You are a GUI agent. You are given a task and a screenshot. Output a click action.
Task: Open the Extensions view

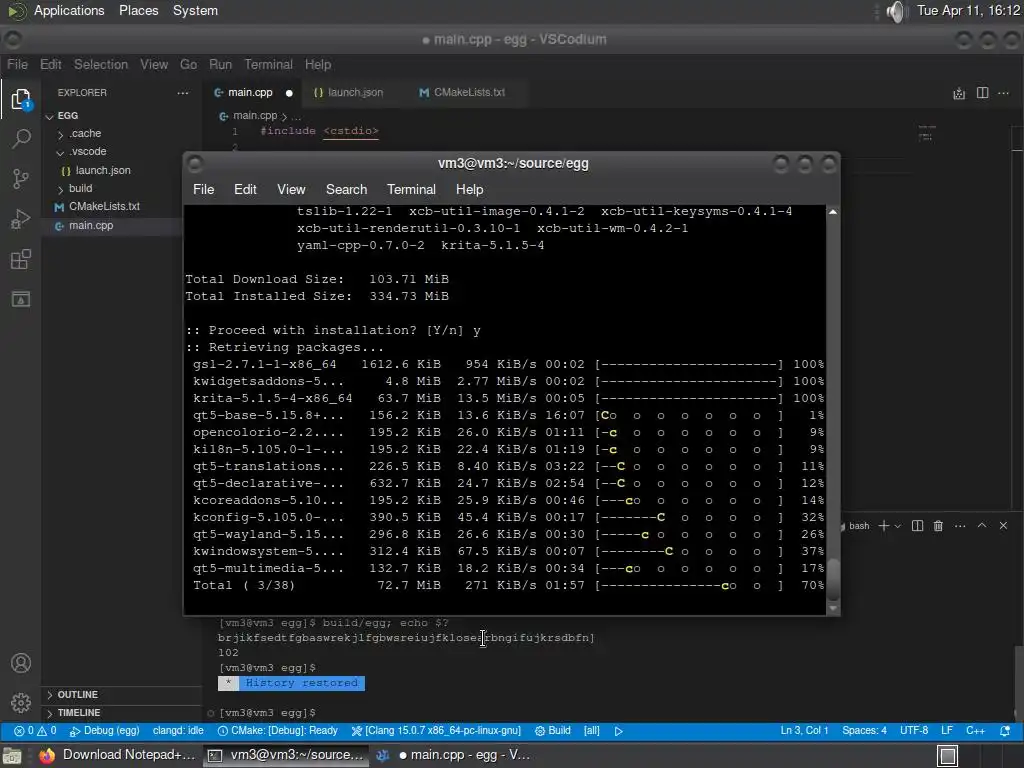pos(21,259)
